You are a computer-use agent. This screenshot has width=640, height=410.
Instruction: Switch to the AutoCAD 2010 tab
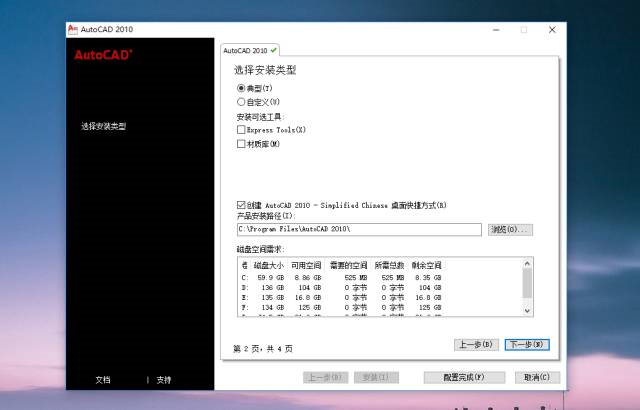tap(250, 51)
